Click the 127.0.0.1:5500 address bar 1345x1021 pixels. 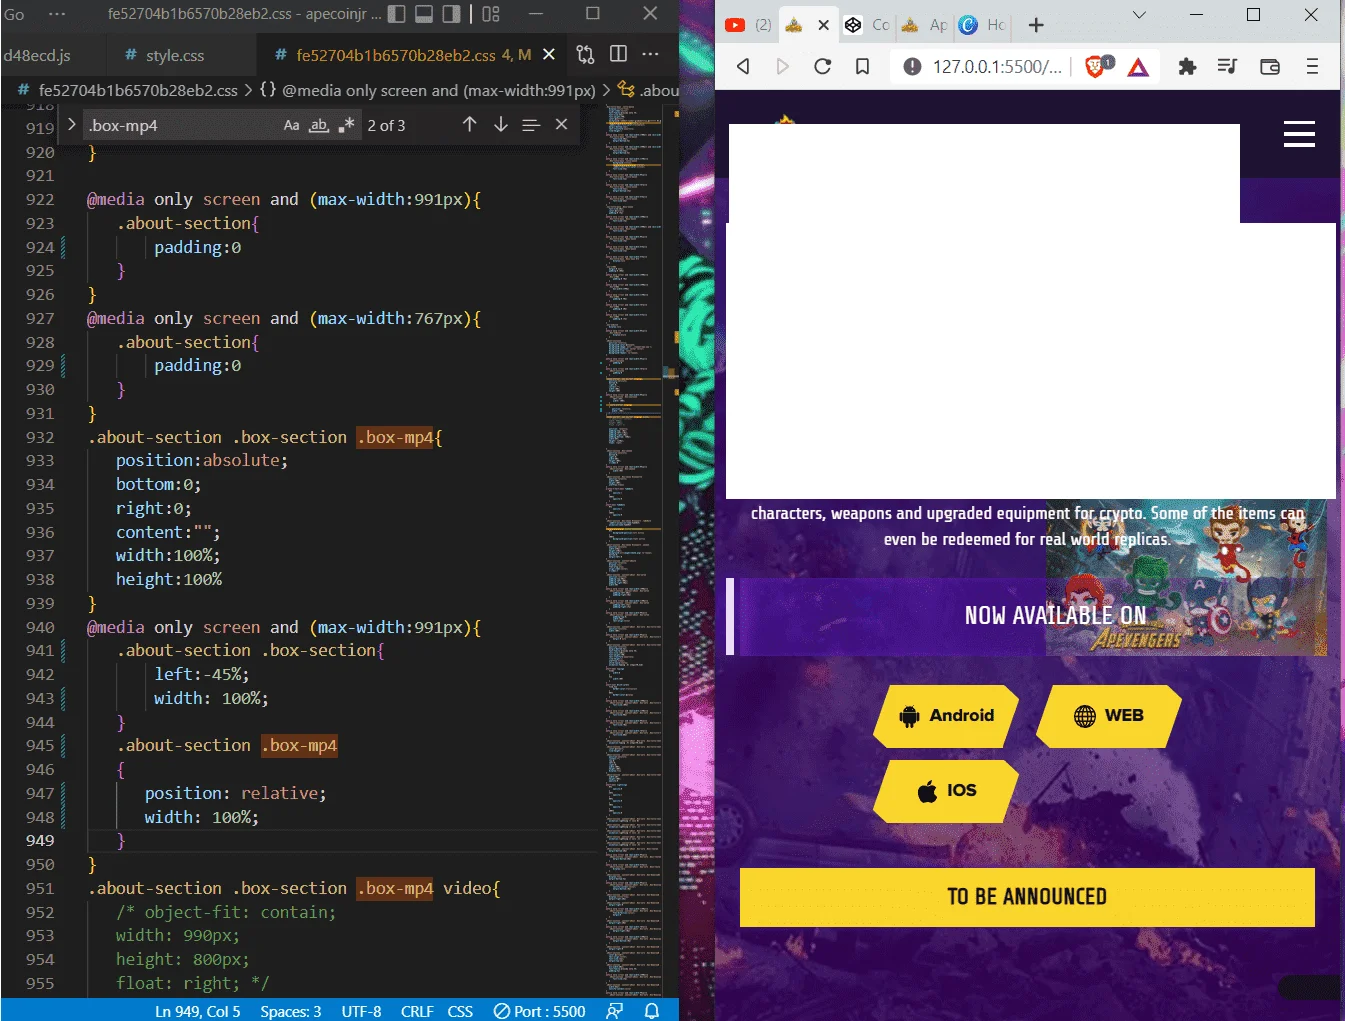[x=997, y=66]
